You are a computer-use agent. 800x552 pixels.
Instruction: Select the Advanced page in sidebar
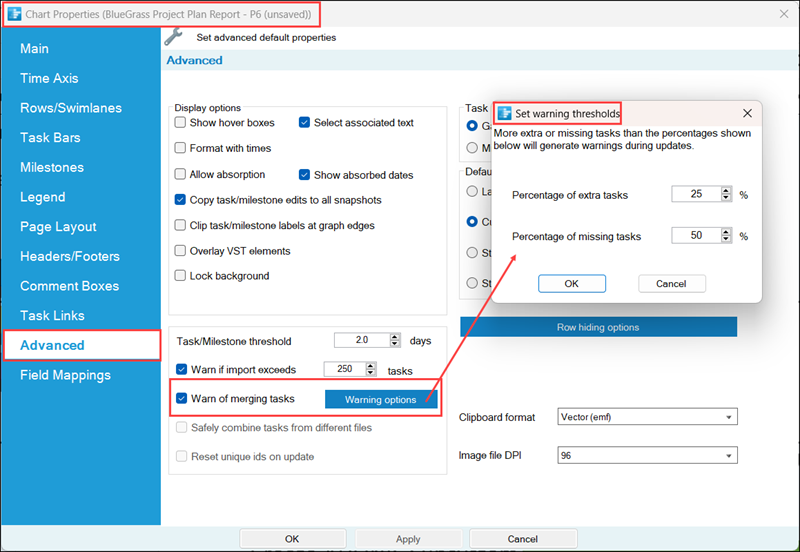click(82, 345)
